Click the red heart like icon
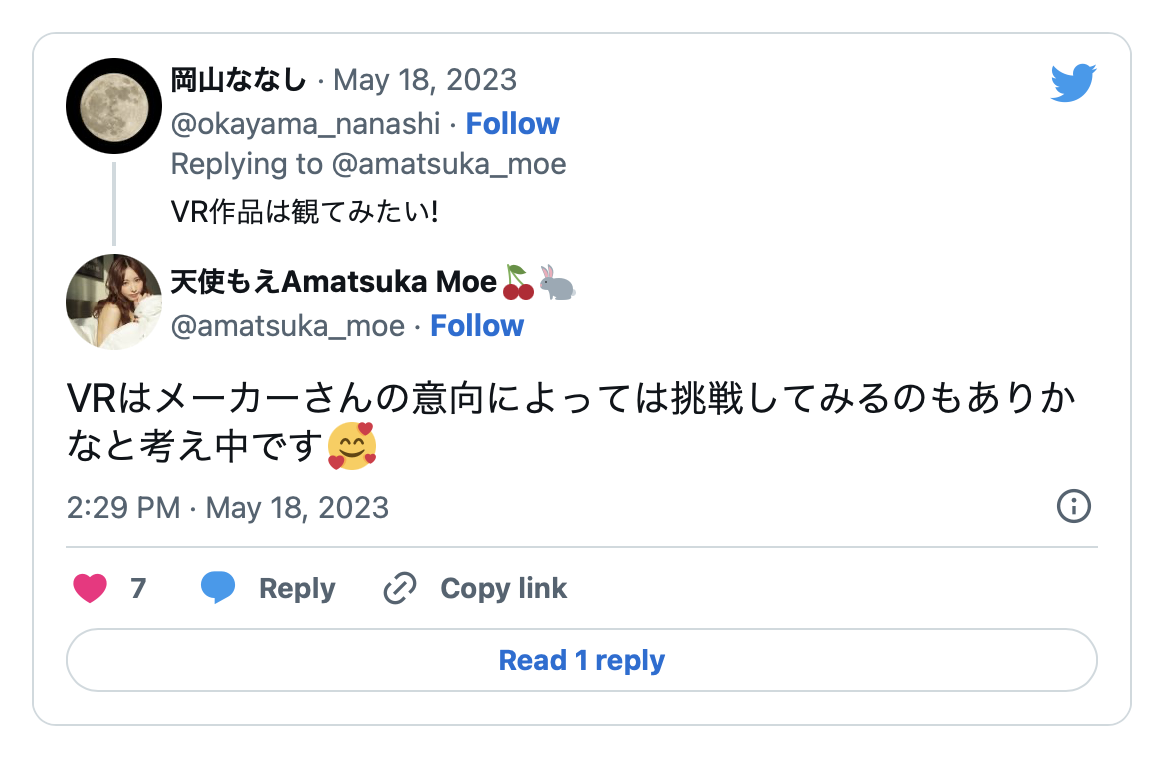This screenshot has height=766, width=1156. tap(90, 588)
